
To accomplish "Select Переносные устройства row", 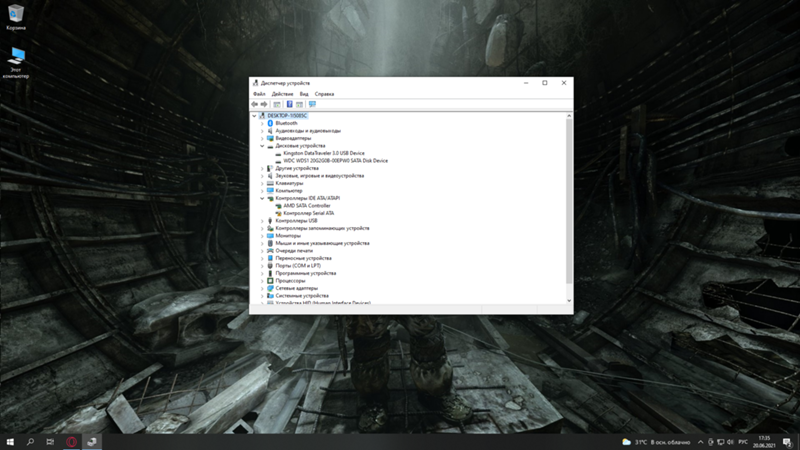I will coord(304,258).
